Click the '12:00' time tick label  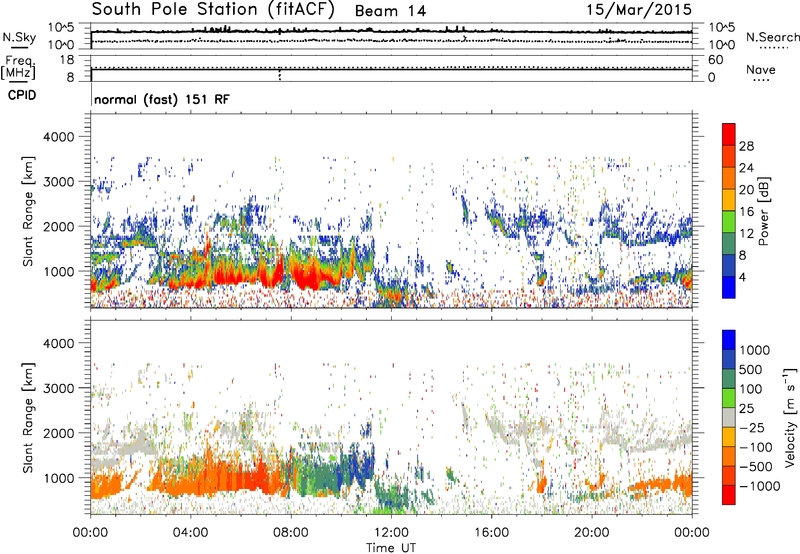[x=391, y=533]
